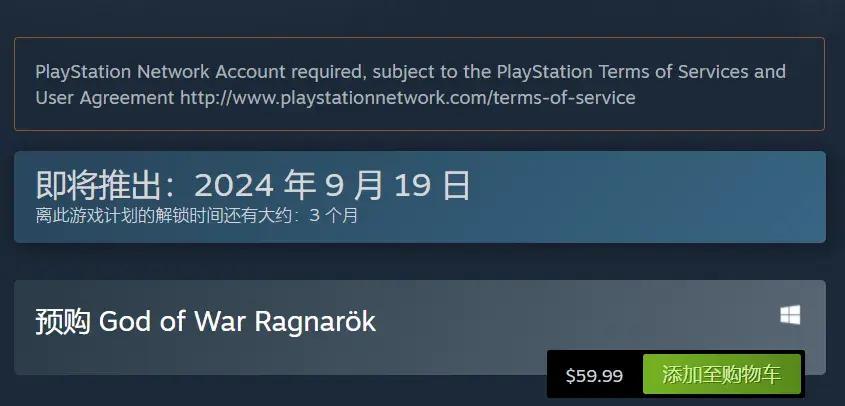Select the 预购 God of War Ragnarök title
This screenshot has height=406, width=845.
coord(205,321)
